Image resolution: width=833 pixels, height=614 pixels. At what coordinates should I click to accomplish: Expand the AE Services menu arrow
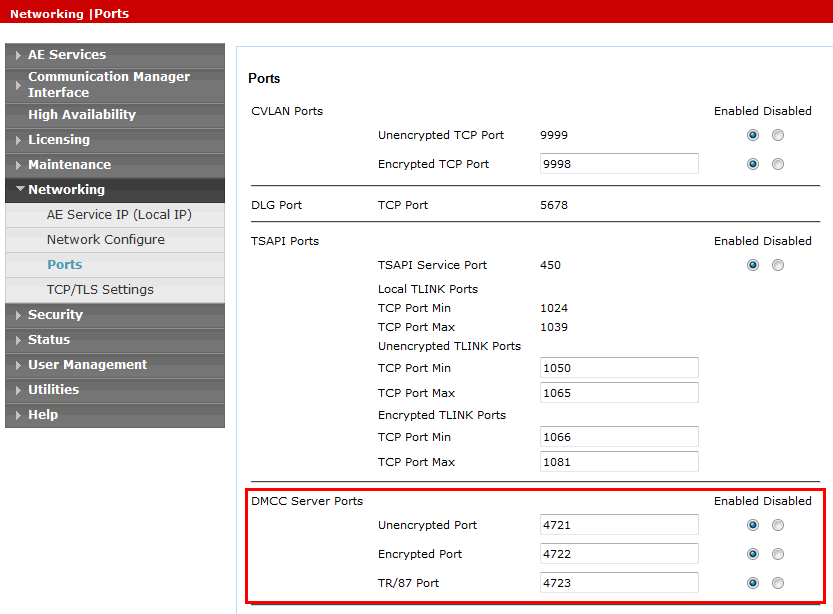[18, 55]
